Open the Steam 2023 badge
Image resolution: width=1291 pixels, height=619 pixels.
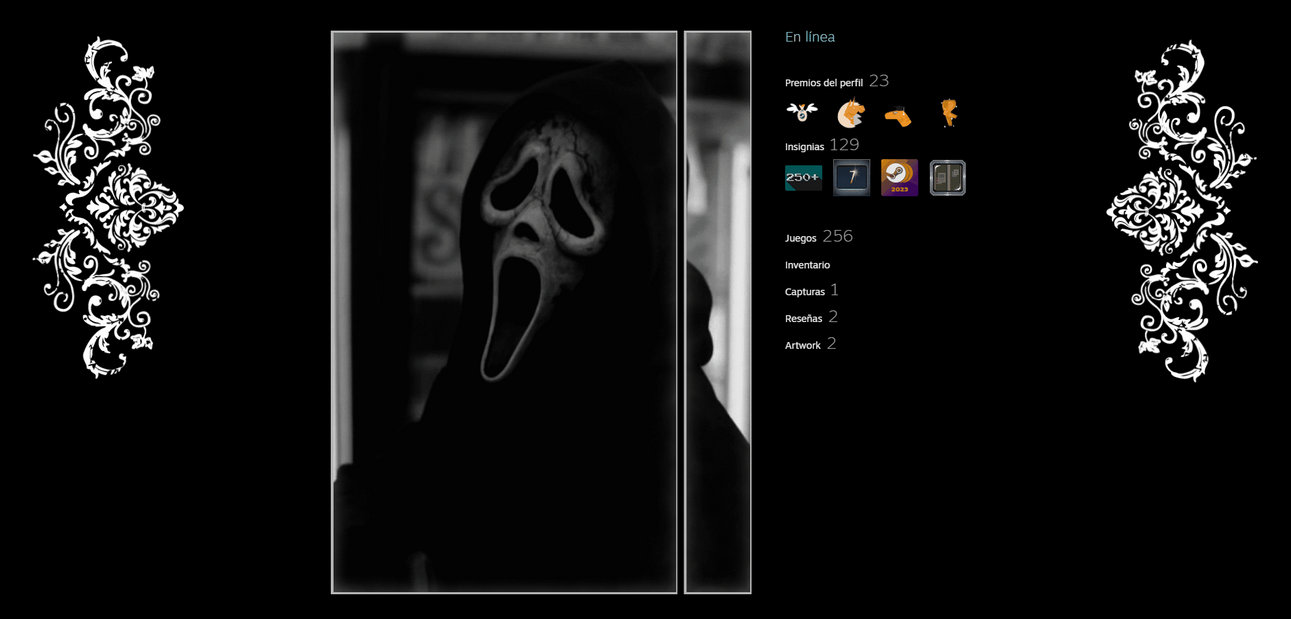pos(899,178)
